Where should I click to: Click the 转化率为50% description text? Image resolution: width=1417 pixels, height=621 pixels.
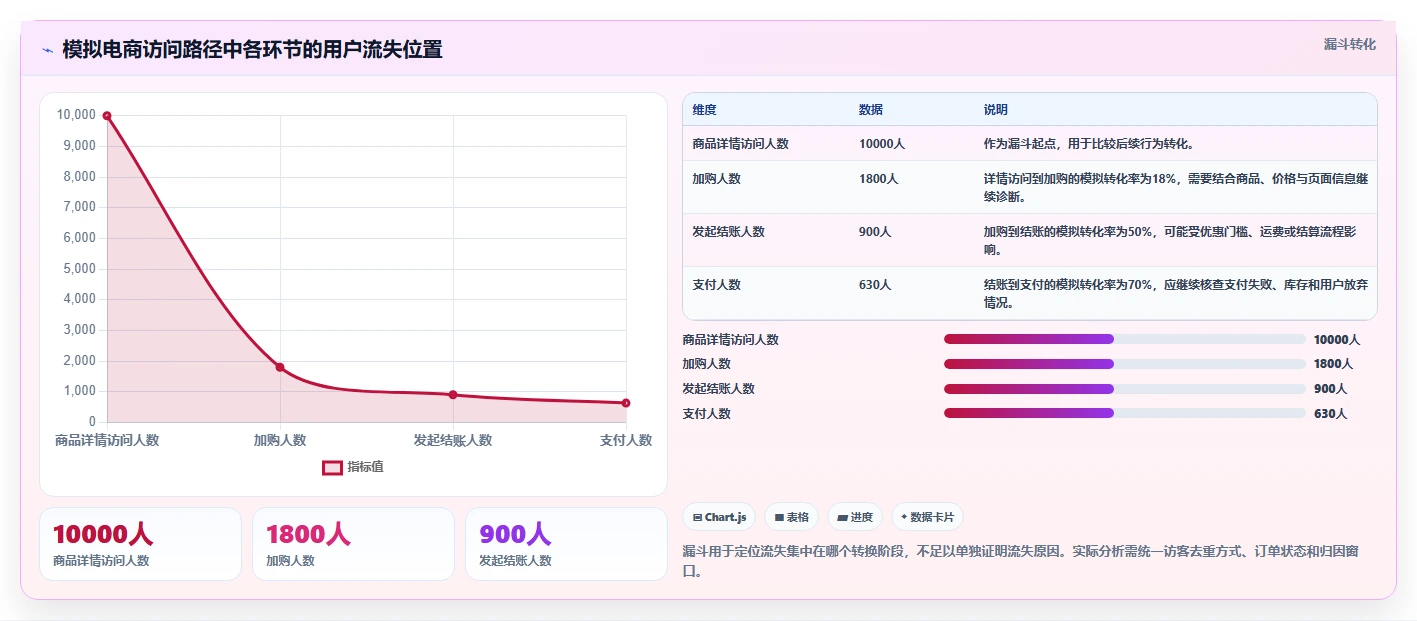[x=1170, y=241]
